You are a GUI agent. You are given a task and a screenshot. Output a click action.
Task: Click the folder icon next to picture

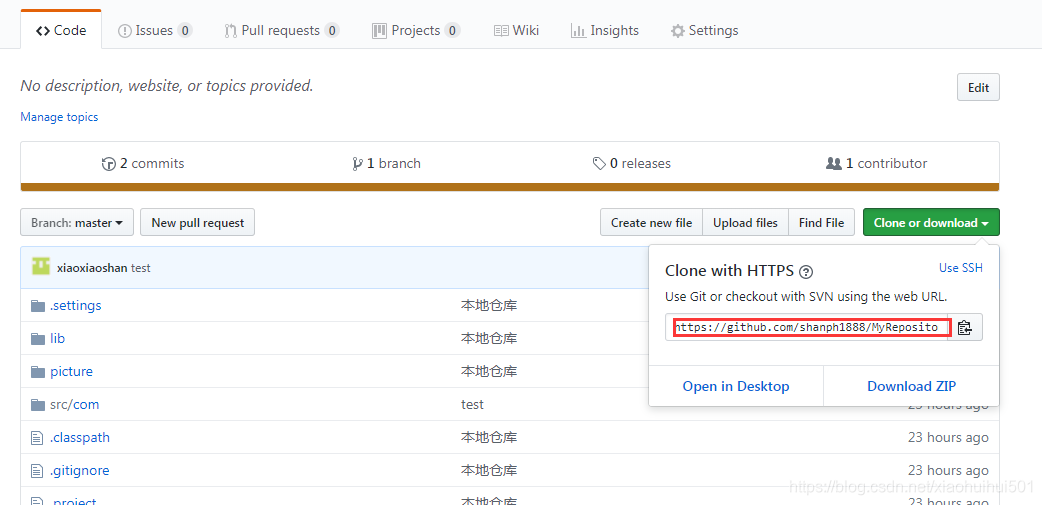tap(38, 371)
